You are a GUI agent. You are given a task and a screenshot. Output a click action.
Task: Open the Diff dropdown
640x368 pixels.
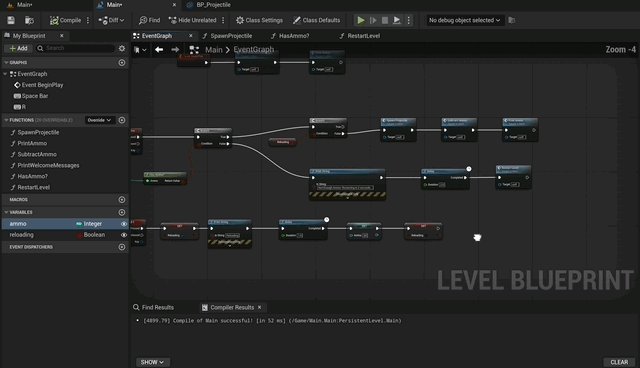[x=111, y=20]
